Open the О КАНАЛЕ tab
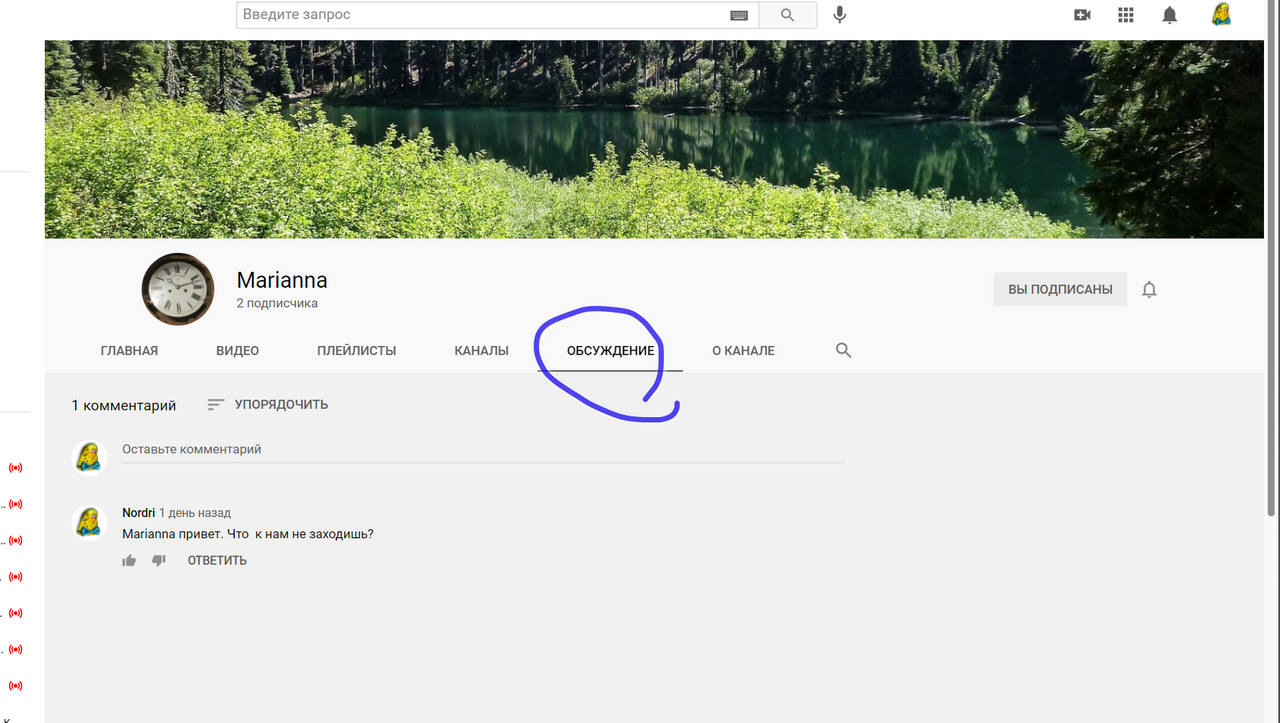 [743, 351]
